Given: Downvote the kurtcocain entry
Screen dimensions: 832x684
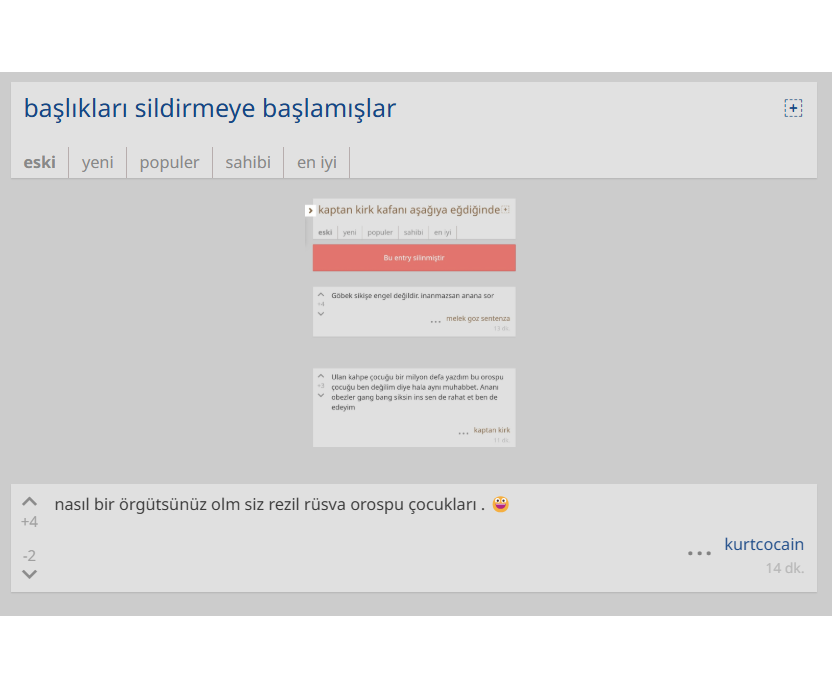Looking at the screenshot, I should (30, 574).
